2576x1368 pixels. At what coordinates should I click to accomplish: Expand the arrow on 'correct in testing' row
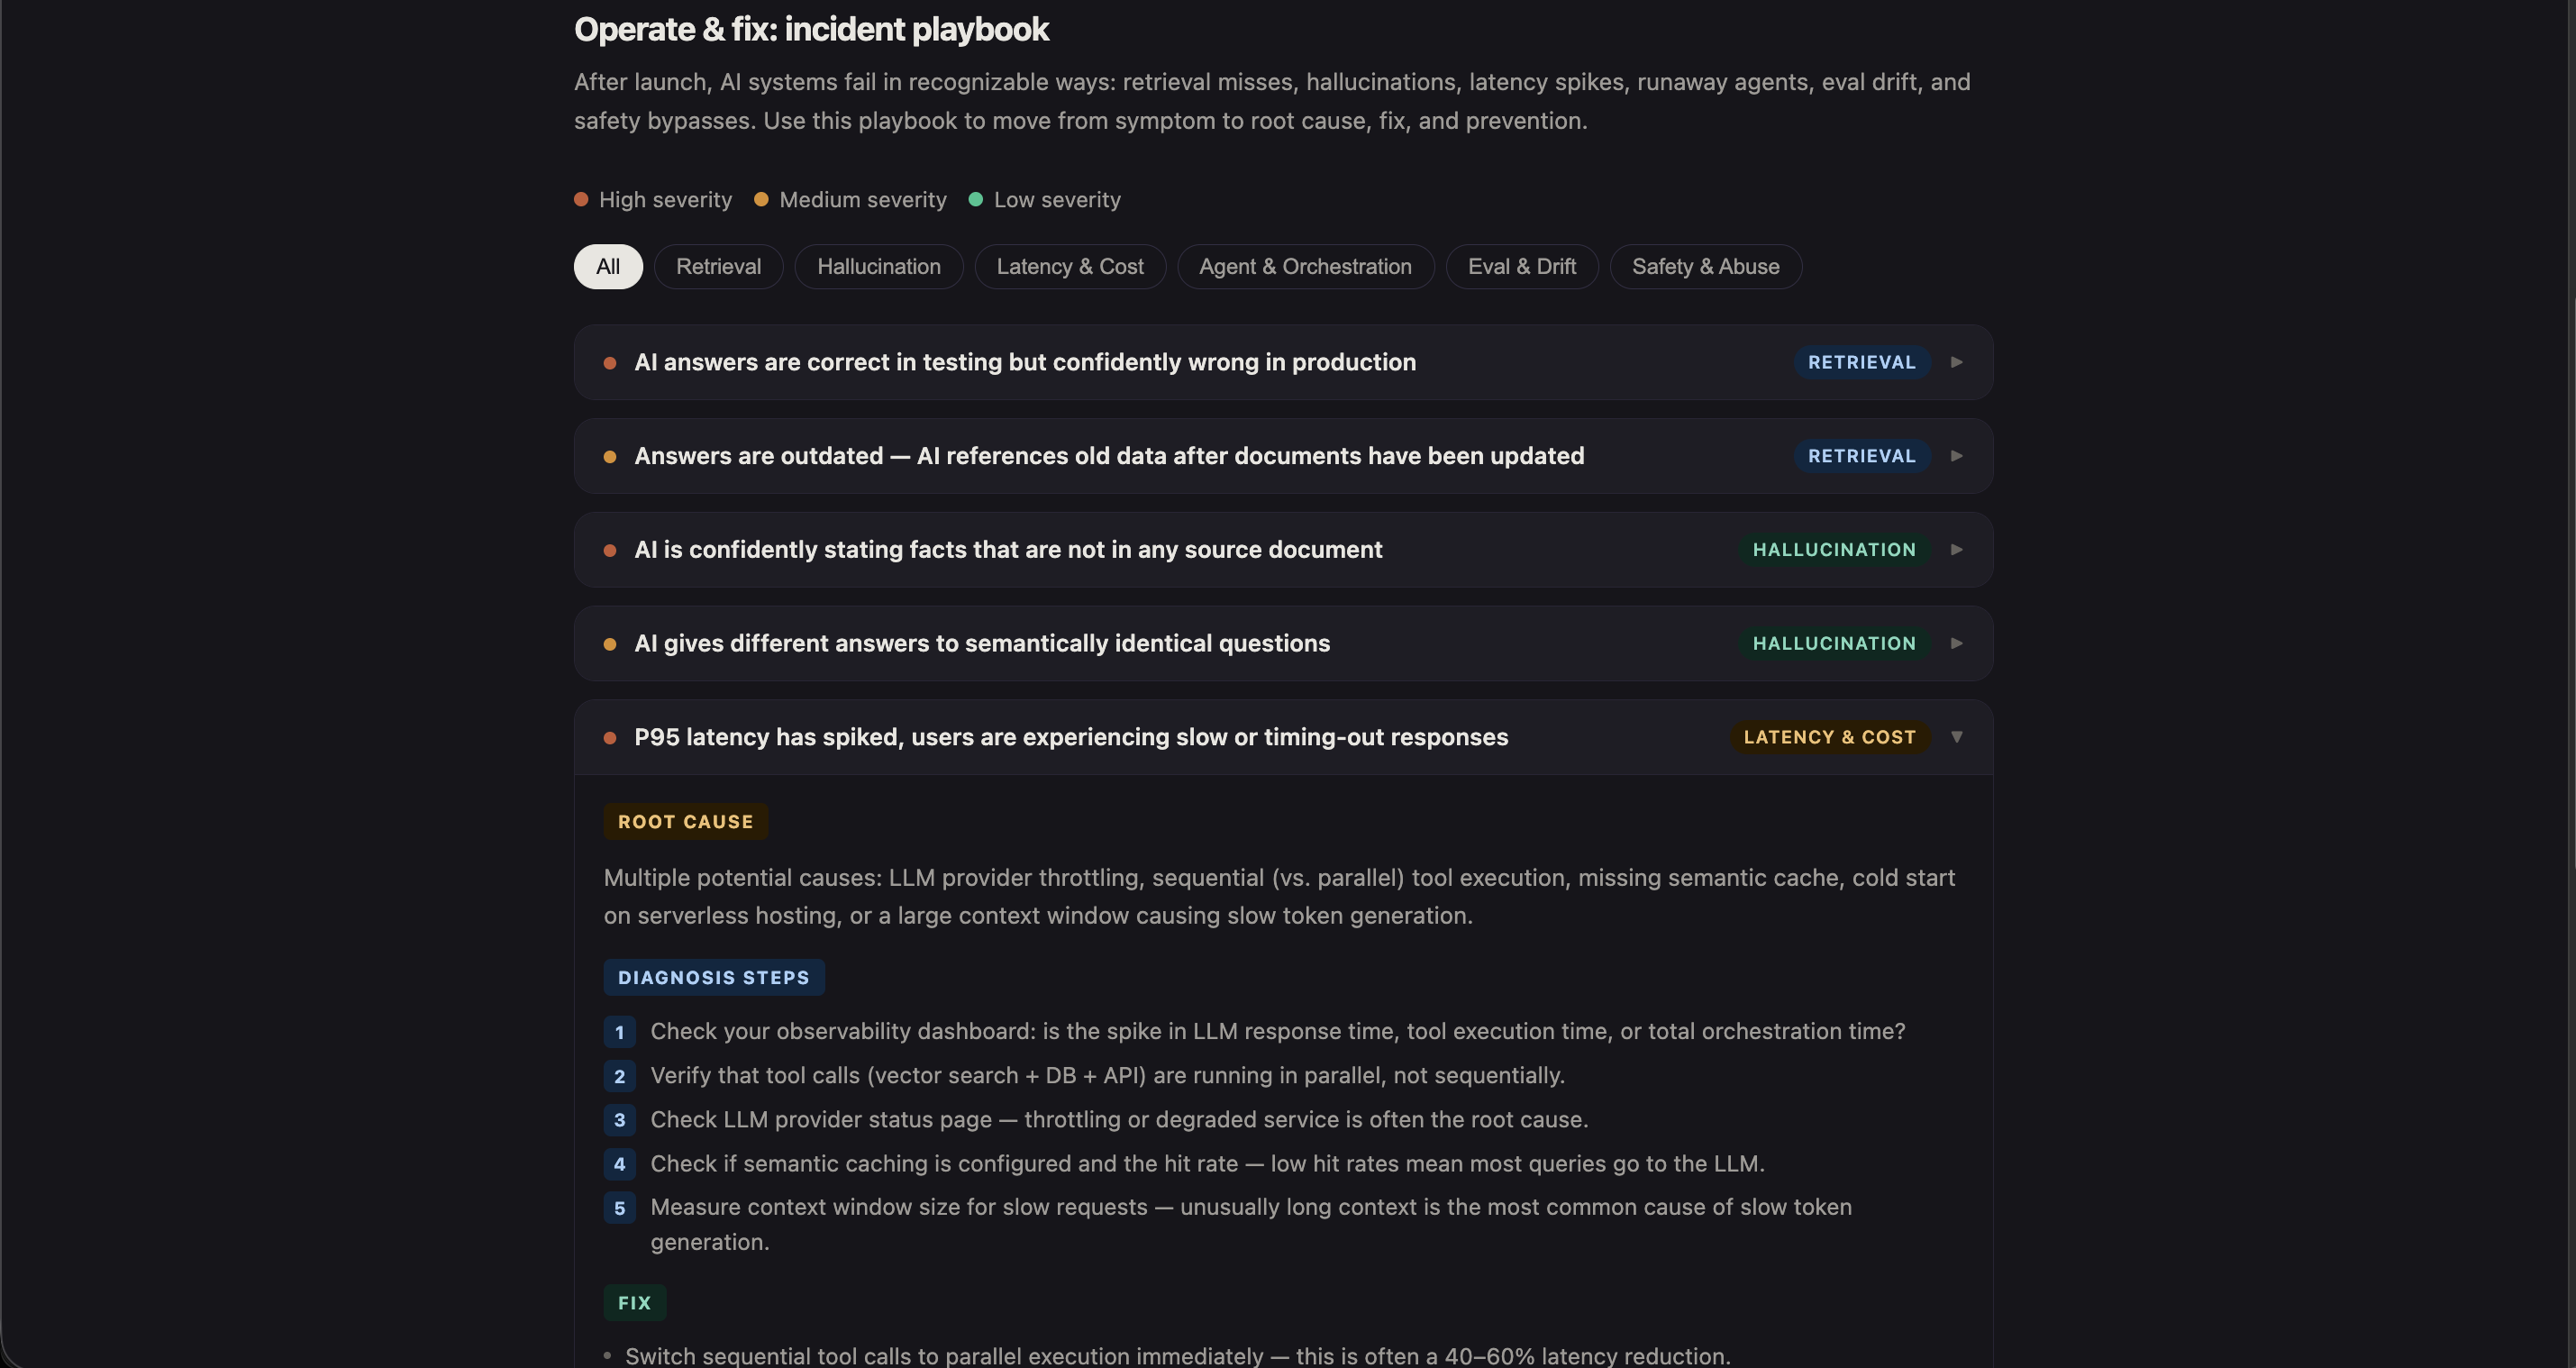click(x=1957, y=362)
